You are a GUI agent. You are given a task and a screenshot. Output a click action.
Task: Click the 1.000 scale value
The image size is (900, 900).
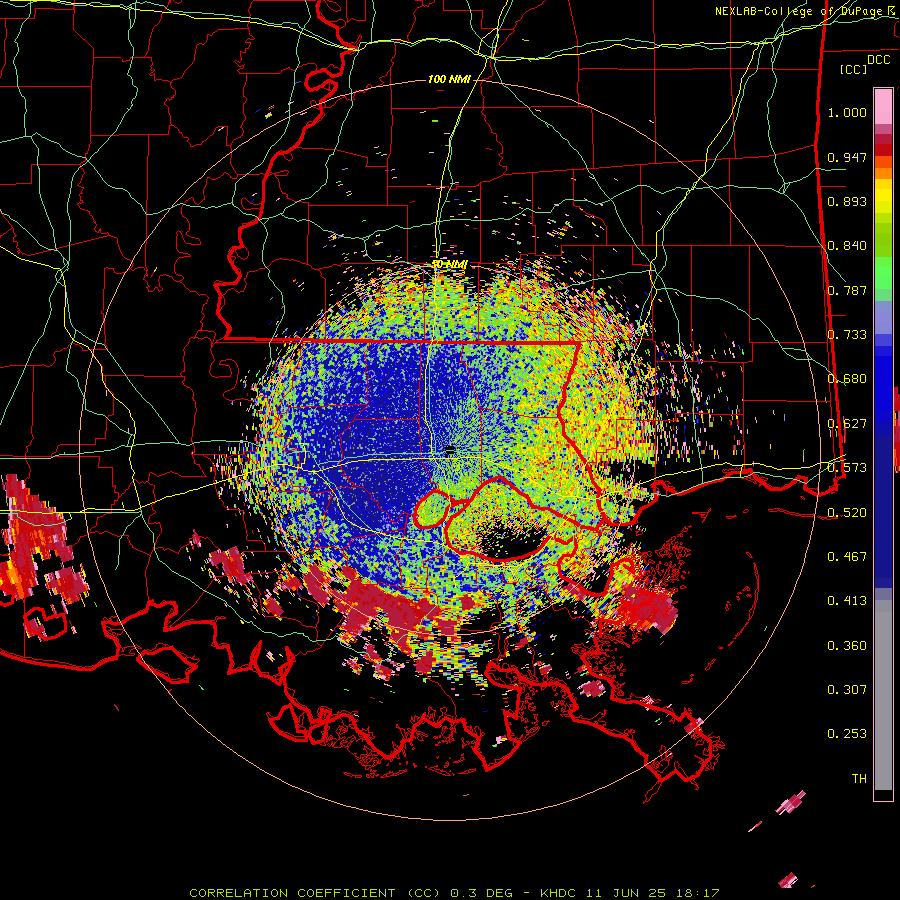click(x=847, y=112)
